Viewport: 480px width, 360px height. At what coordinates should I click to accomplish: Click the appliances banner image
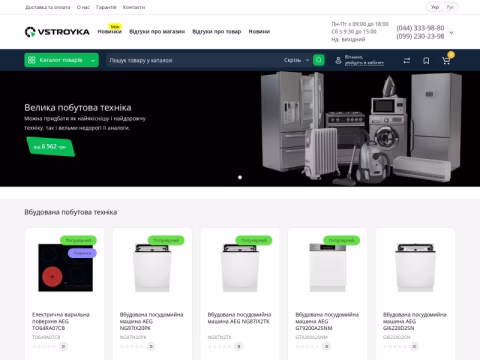point(361,128)
